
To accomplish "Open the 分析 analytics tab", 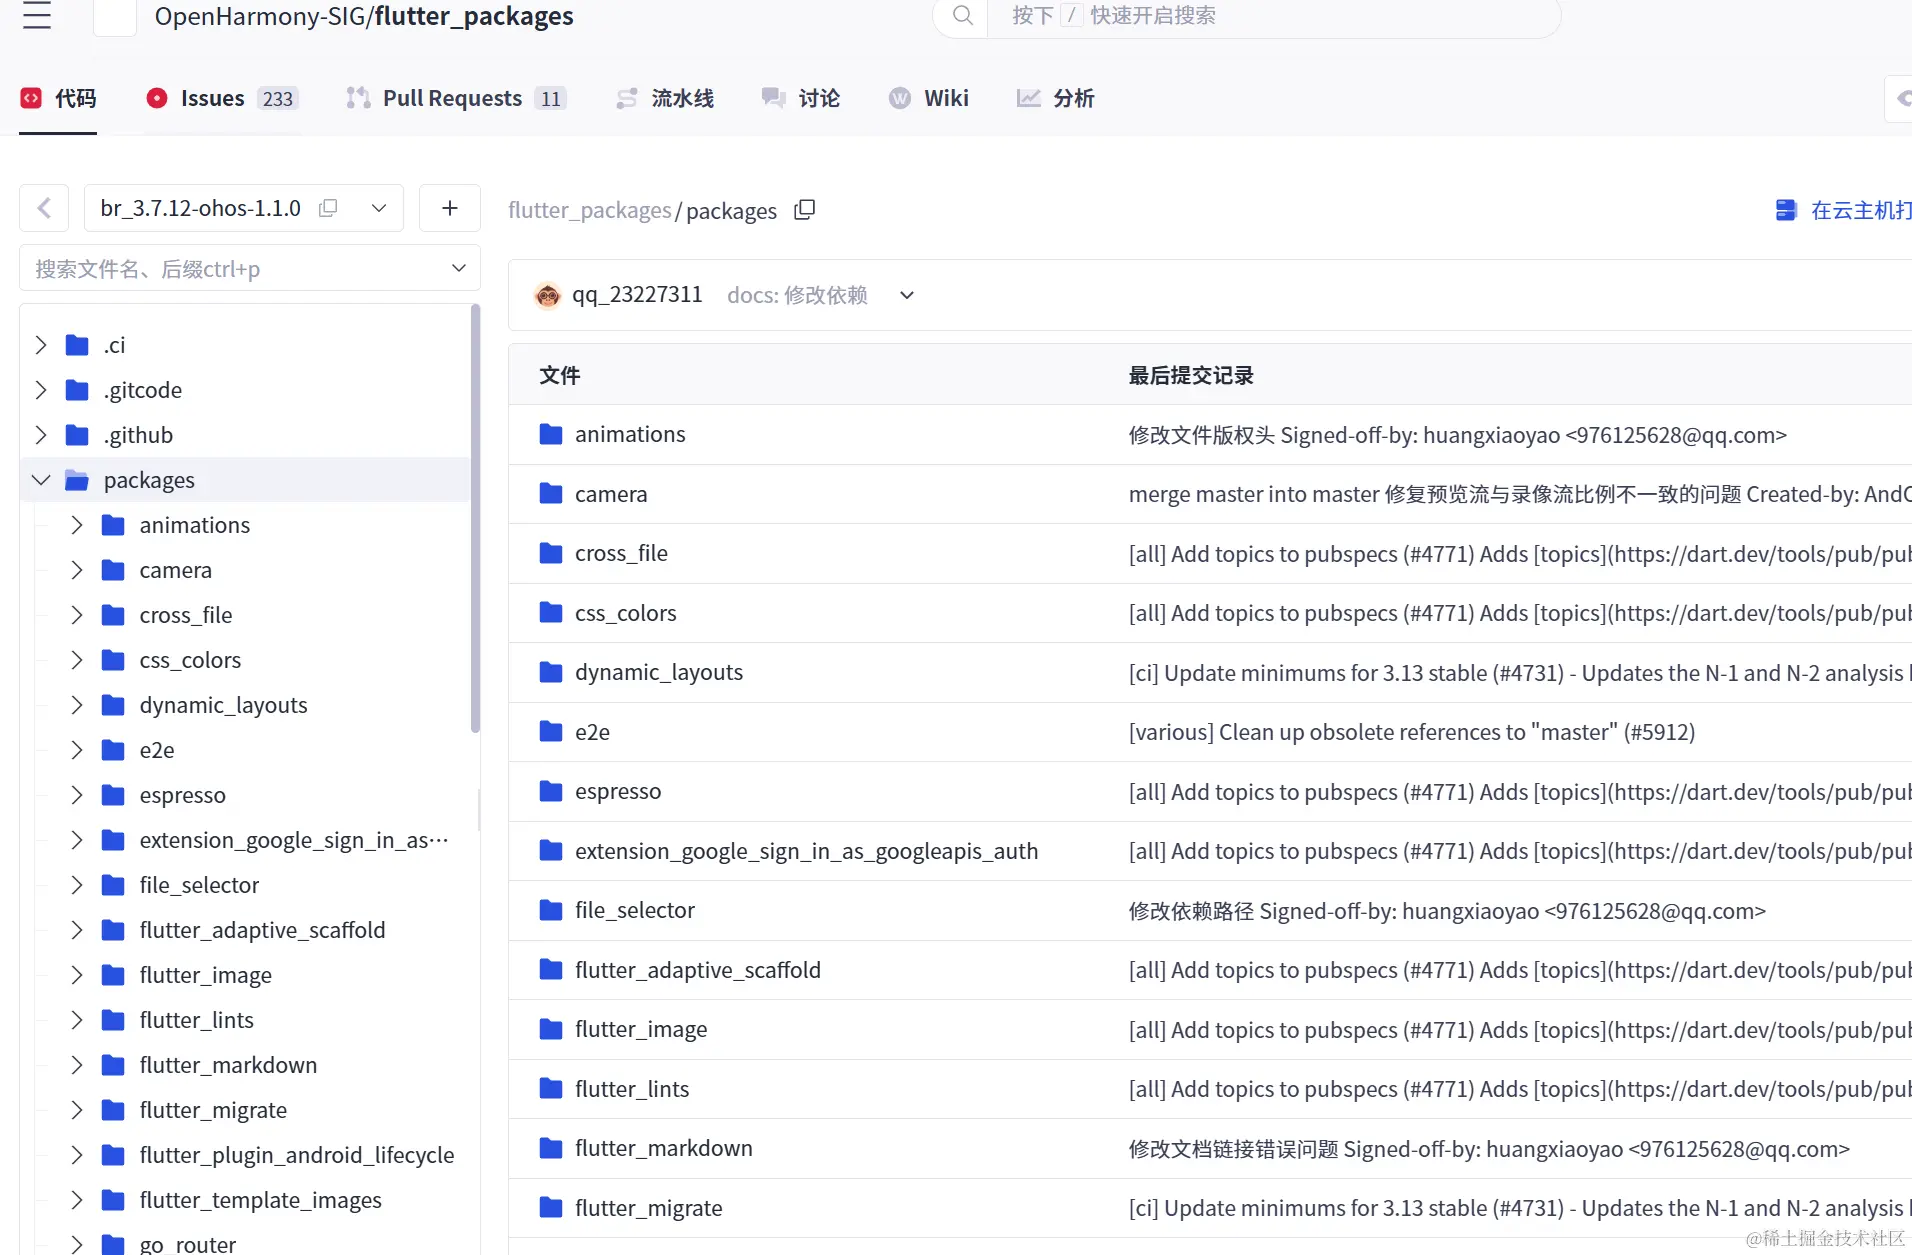I will tap(1056, 98).
